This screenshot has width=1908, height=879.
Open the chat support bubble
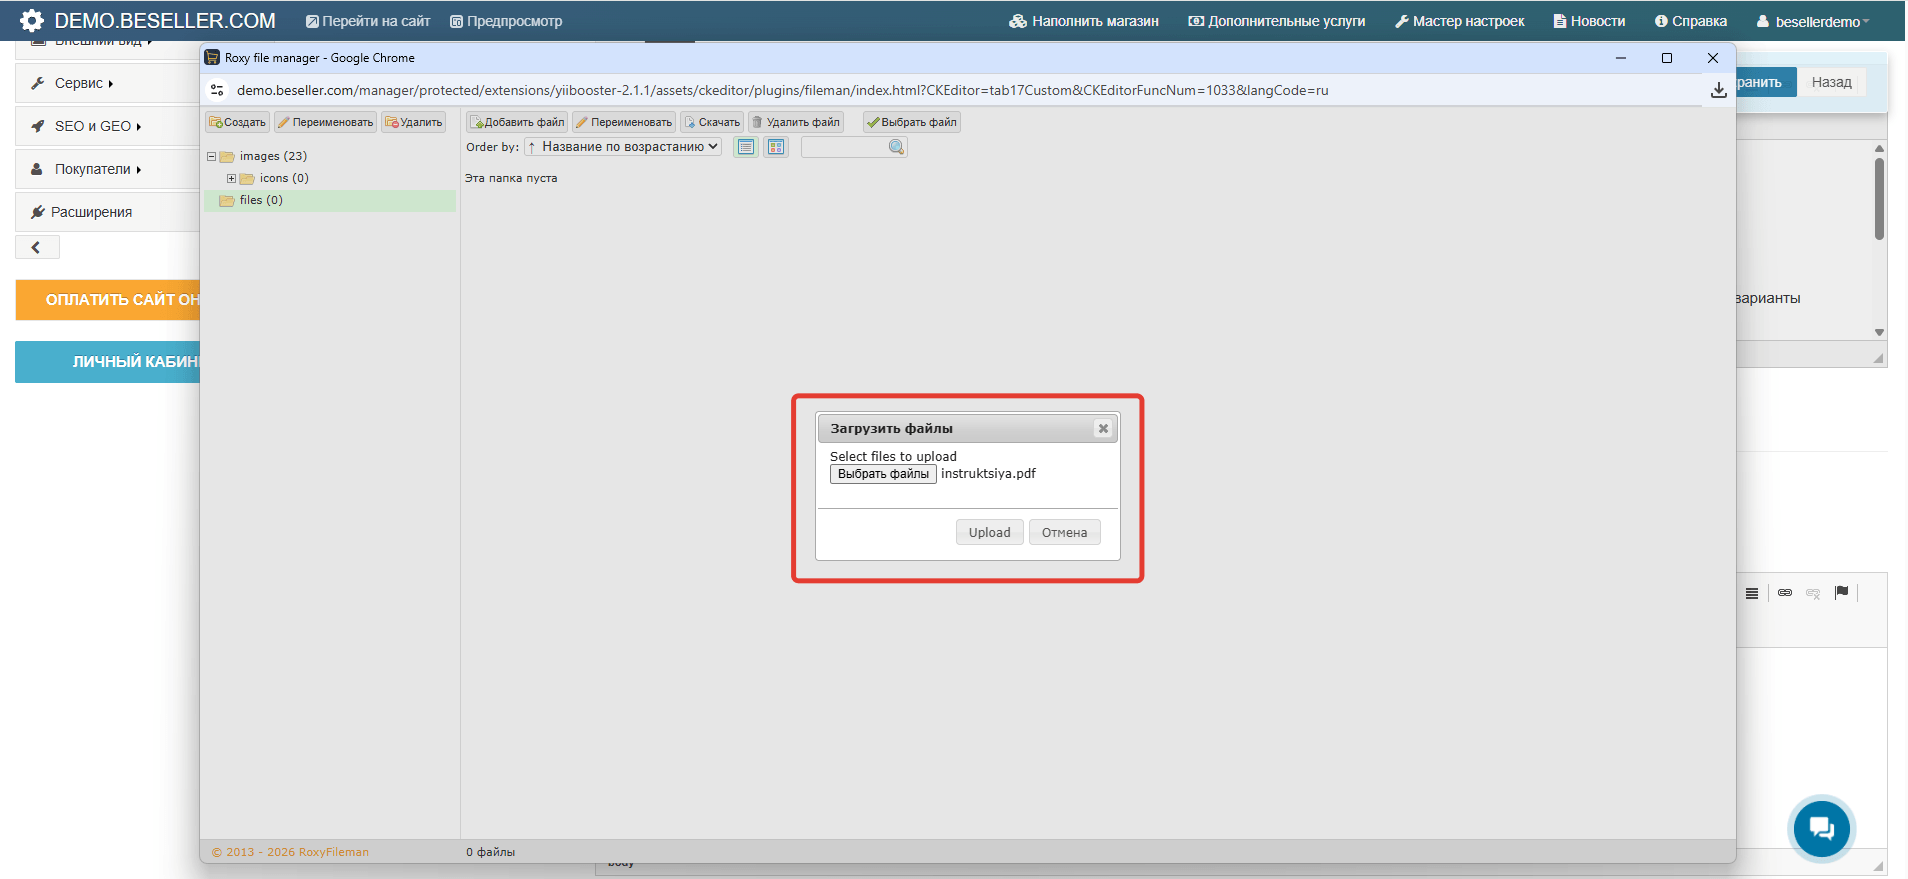[1821, 827]
